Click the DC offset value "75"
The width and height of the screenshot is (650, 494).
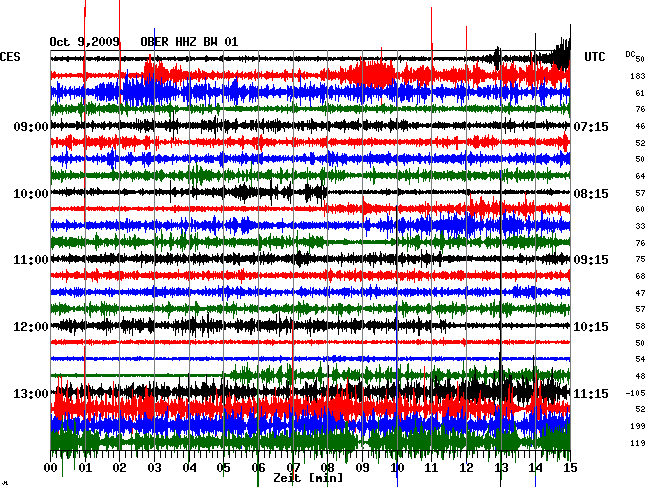point(640,259)
